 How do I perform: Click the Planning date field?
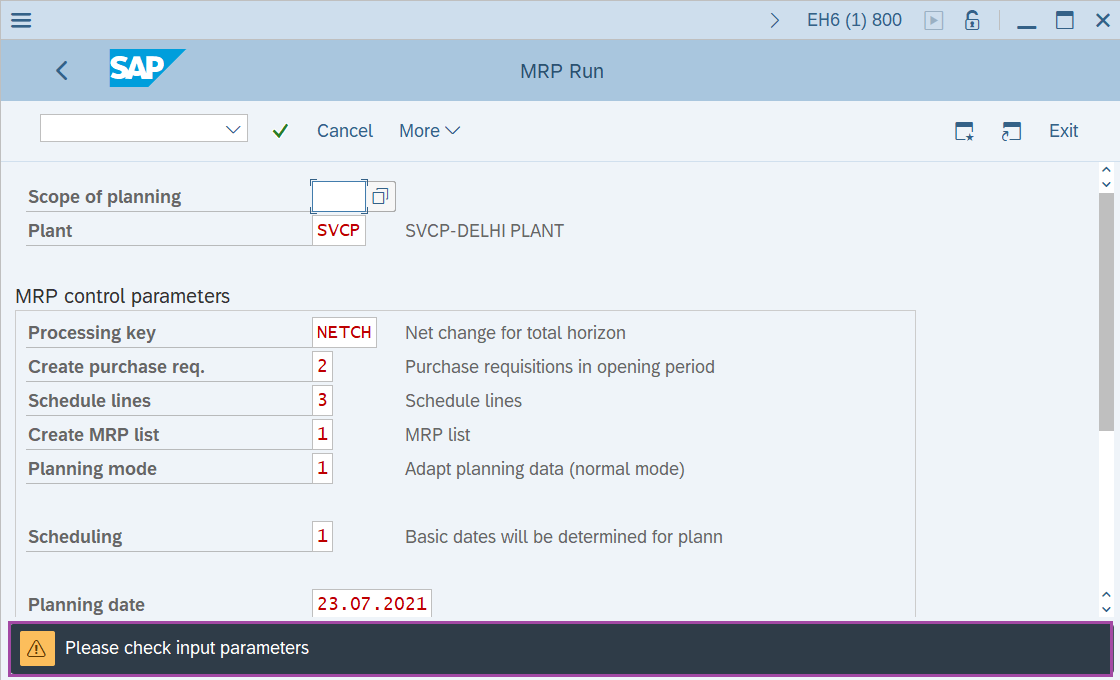(371, 603)
